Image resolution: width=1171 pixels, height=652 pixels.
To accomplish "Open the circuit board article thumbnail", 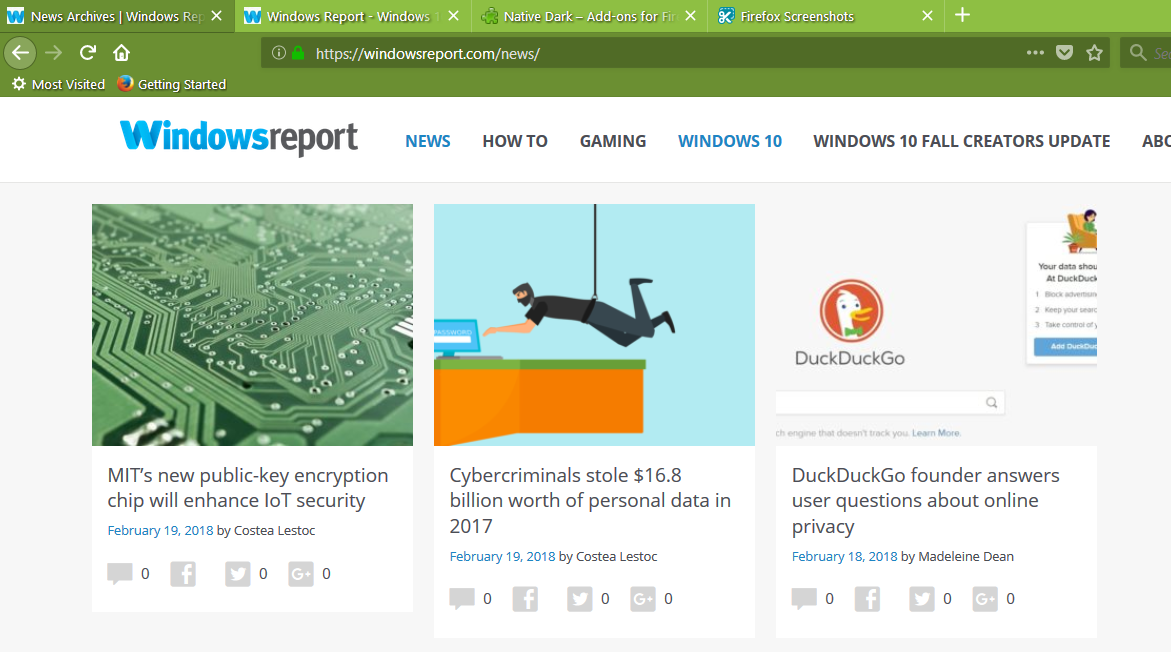I will pos(252,325).
